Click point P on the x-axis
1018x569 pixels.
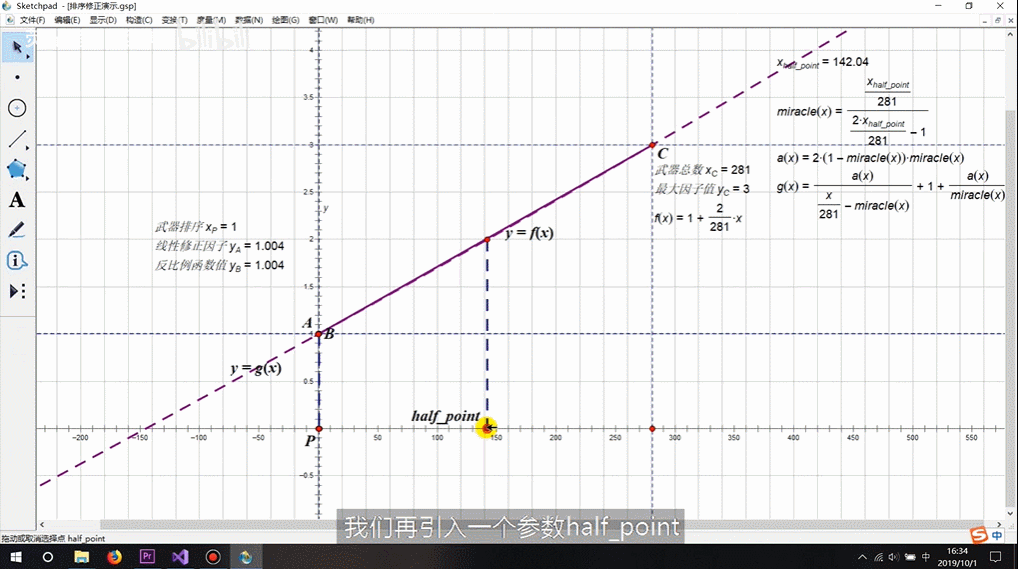coord(319,429)
